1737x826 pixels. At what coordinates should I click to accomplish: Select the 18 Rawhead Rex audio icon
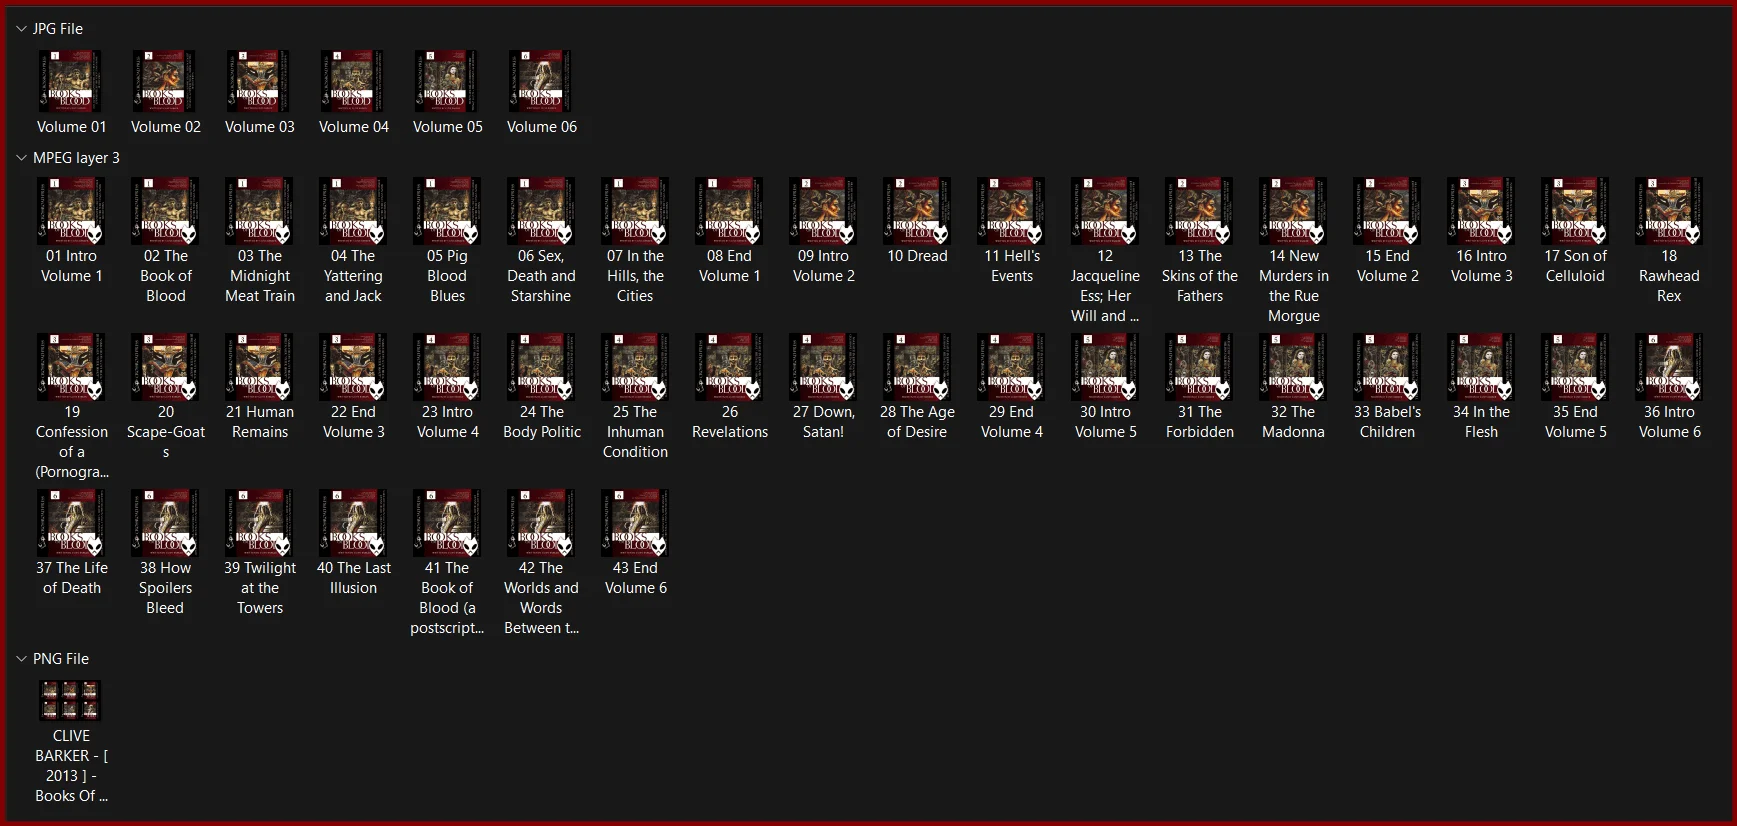click(1669, 211)
